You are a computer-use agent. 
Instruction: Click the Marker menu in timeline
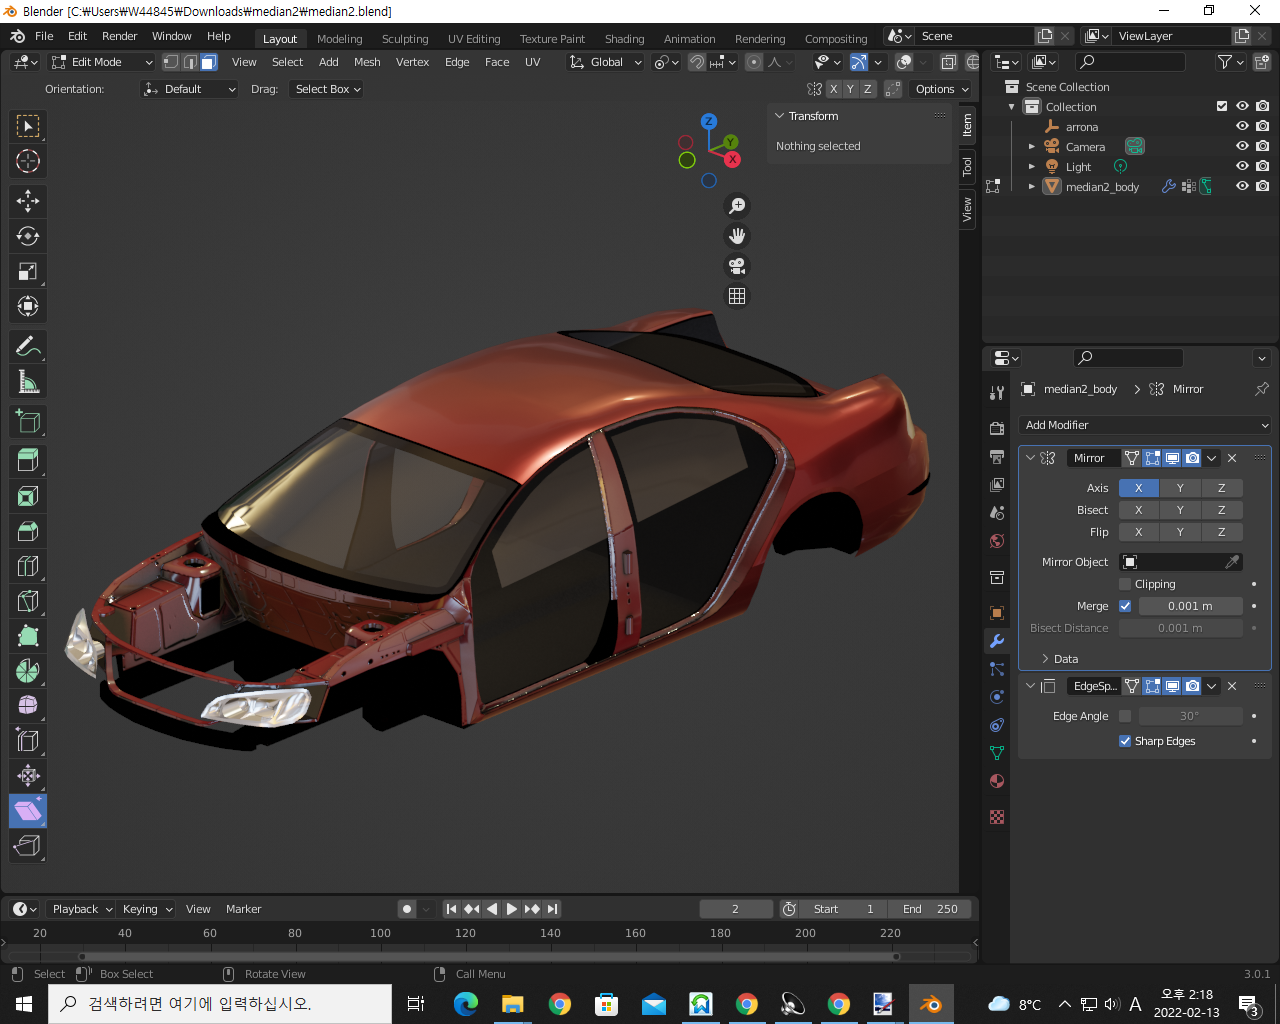pos(243,909)
